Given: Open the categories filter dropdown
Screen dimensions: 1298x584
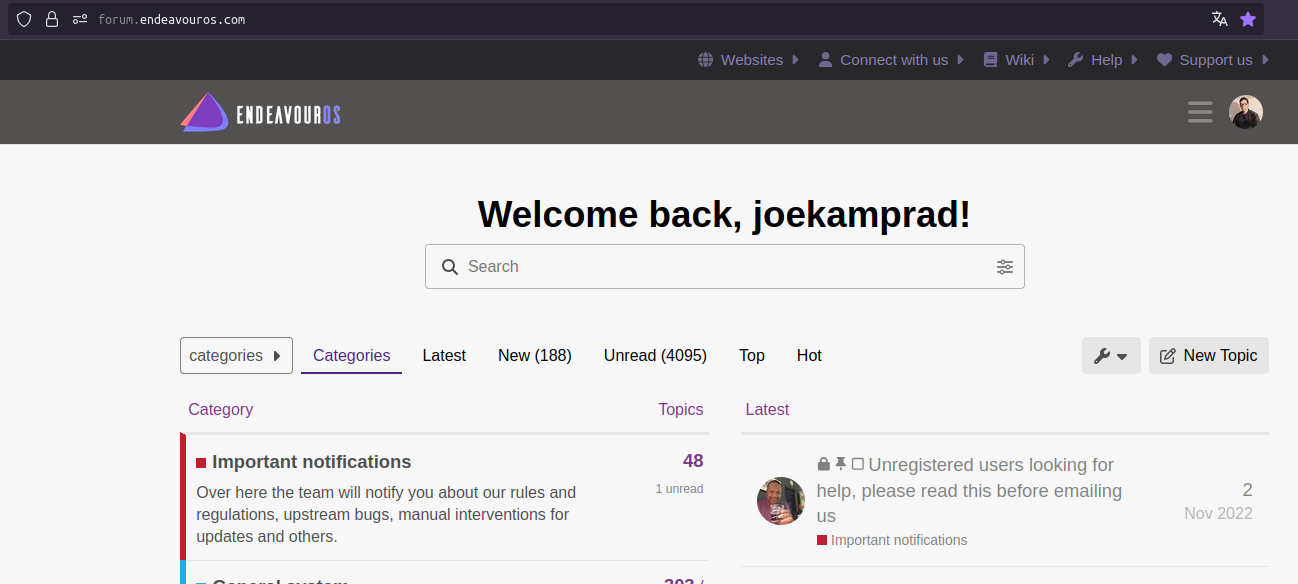Looking at the screenshot, I should 236,356.
